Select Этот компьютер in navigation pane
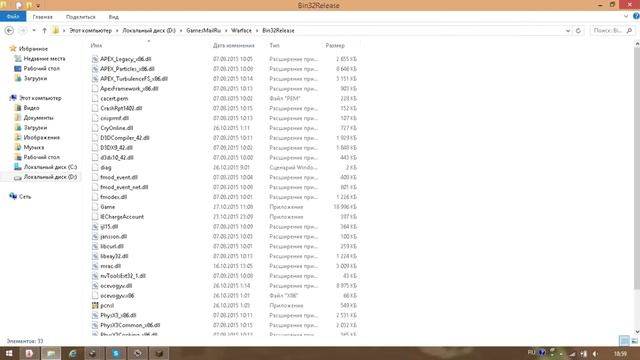This screenshot has height=360, width=640. point(40,98)
